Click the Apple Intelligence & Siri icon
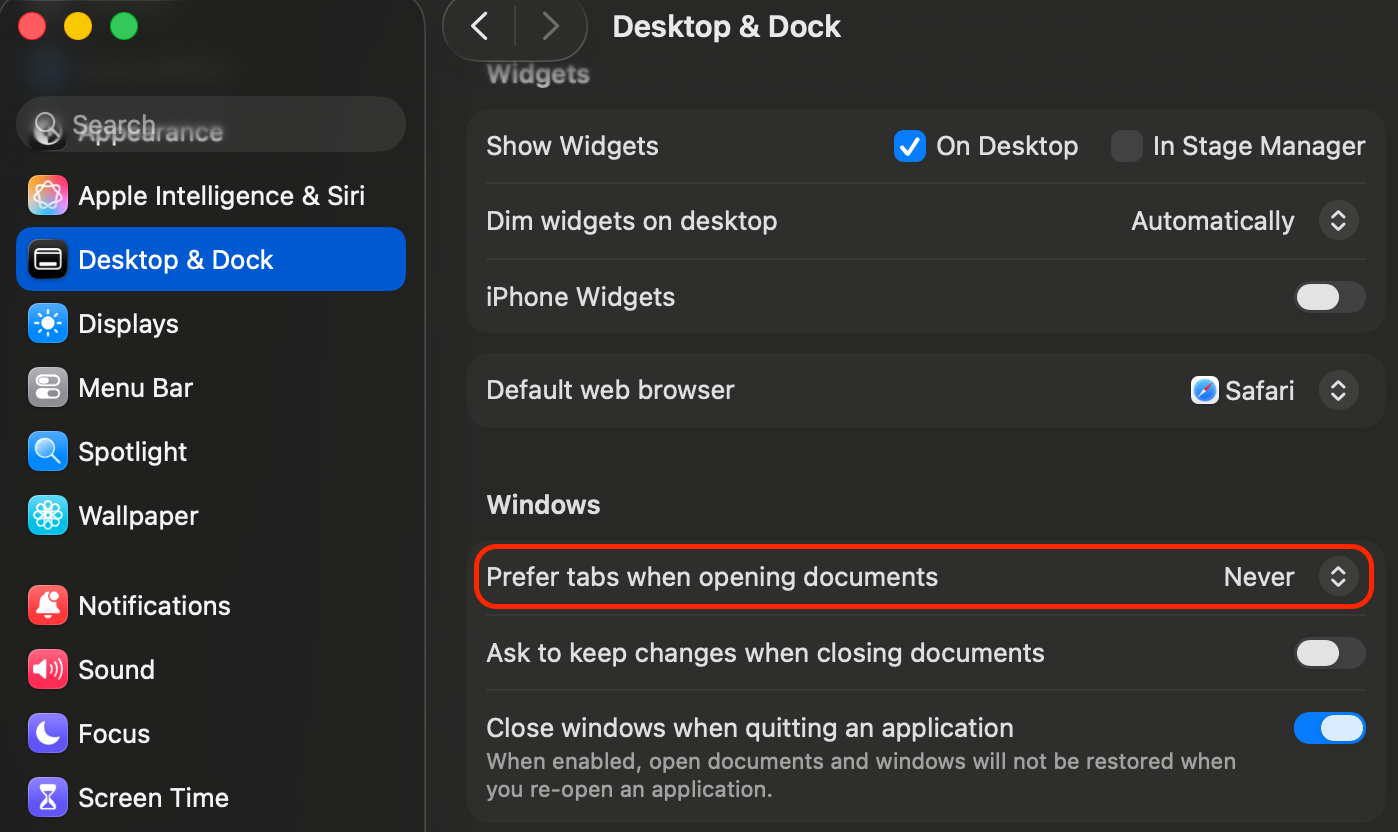1398x832 pixels. [48, 196]
